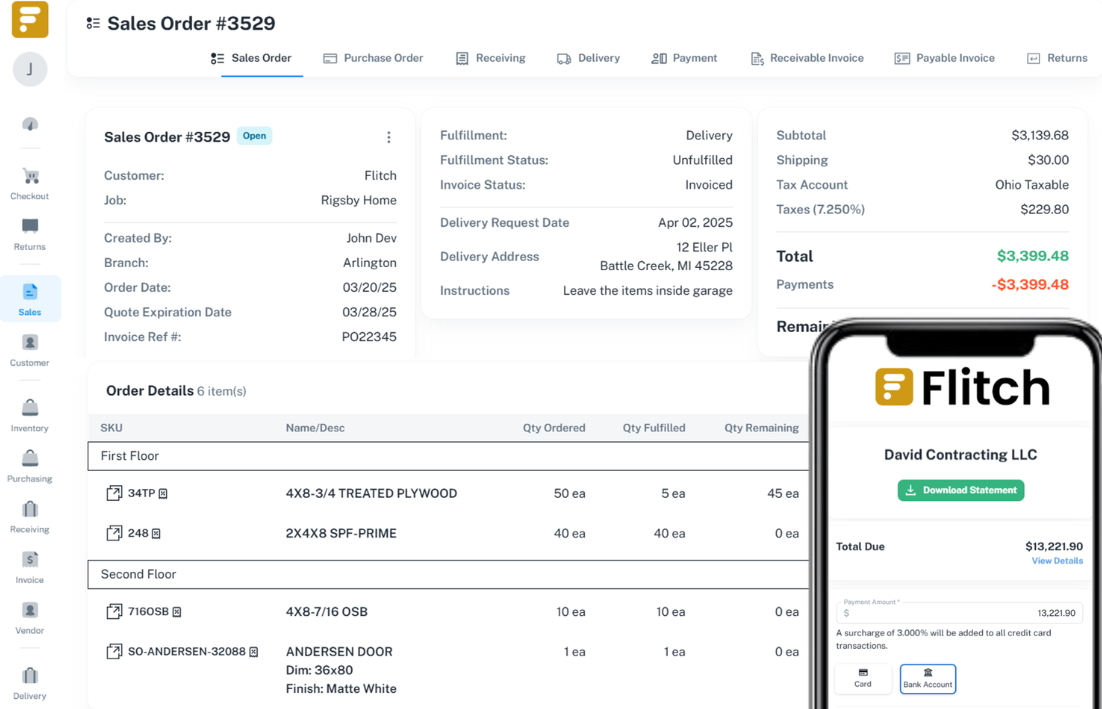Screen dimensions: 1102x709
Task: Open Checkout cart icon in sidebar
Action: coord(30,176)
